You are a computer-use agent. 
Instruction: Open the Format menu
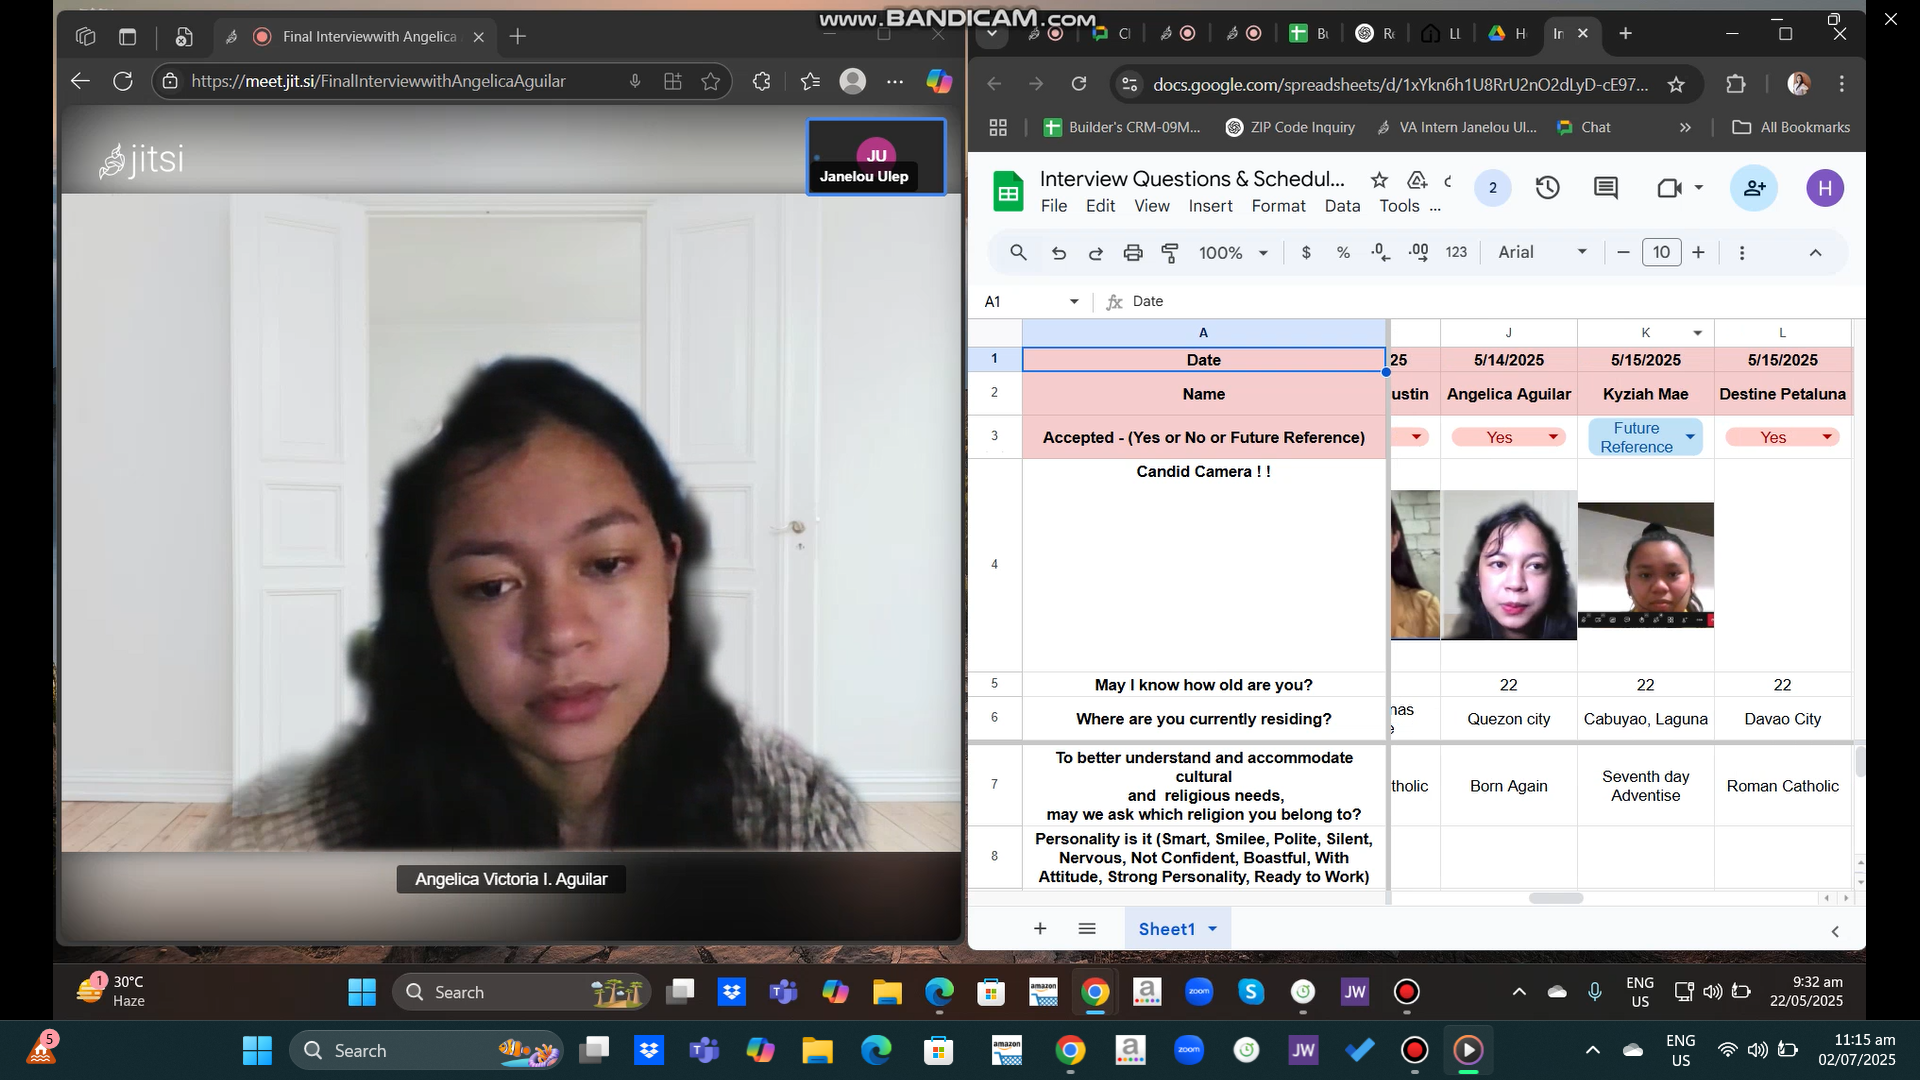1278,206
